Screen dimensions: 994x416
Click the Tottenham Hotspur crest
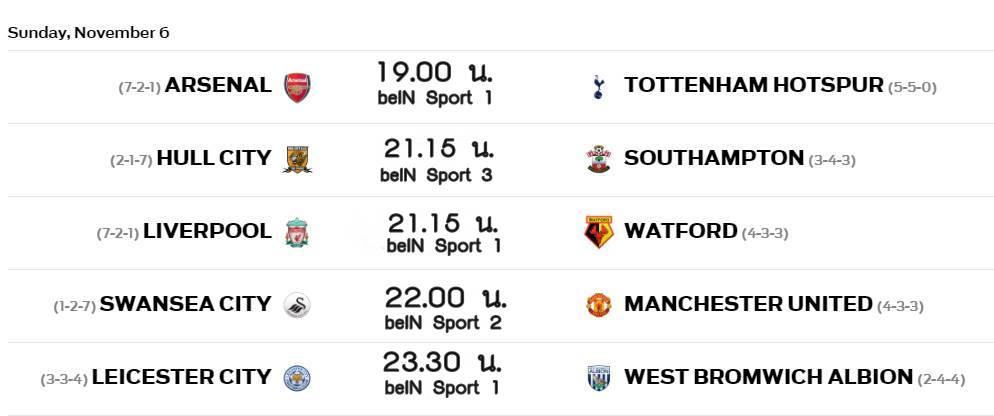(597, 87)
